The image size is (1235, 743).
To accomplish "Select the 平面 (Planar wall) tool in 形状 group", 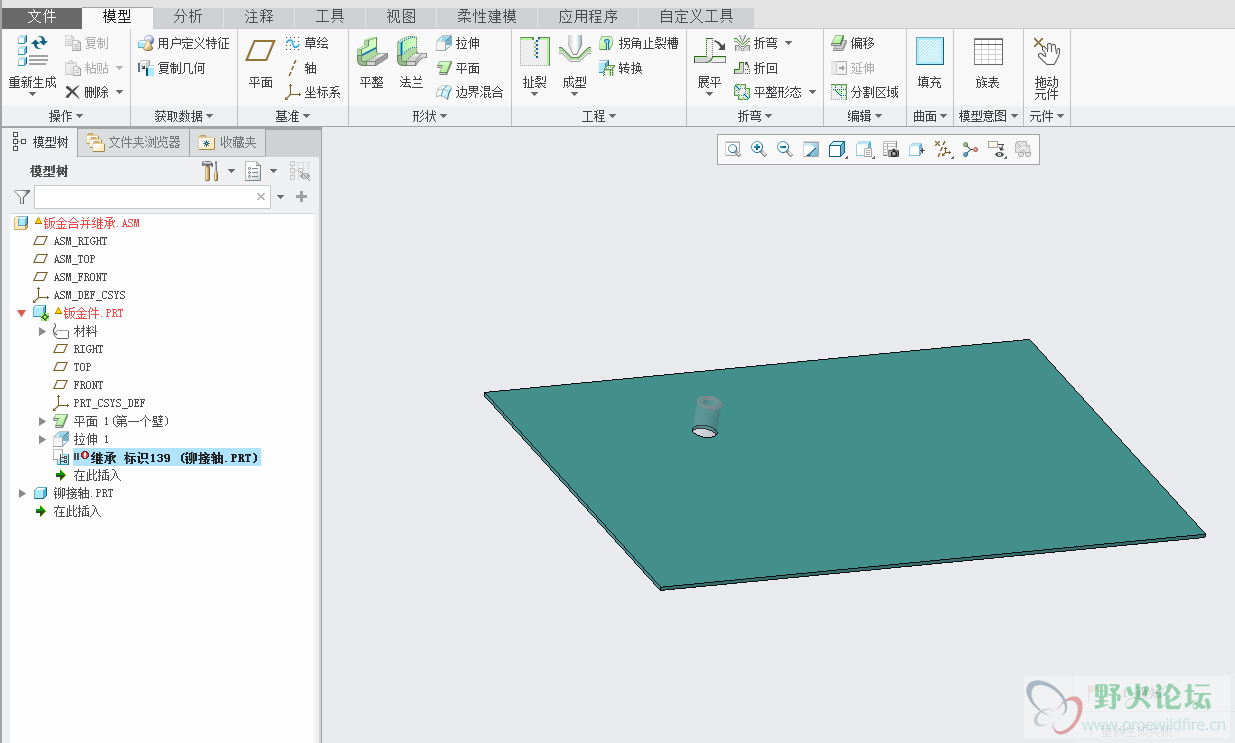I will point(458,68).
